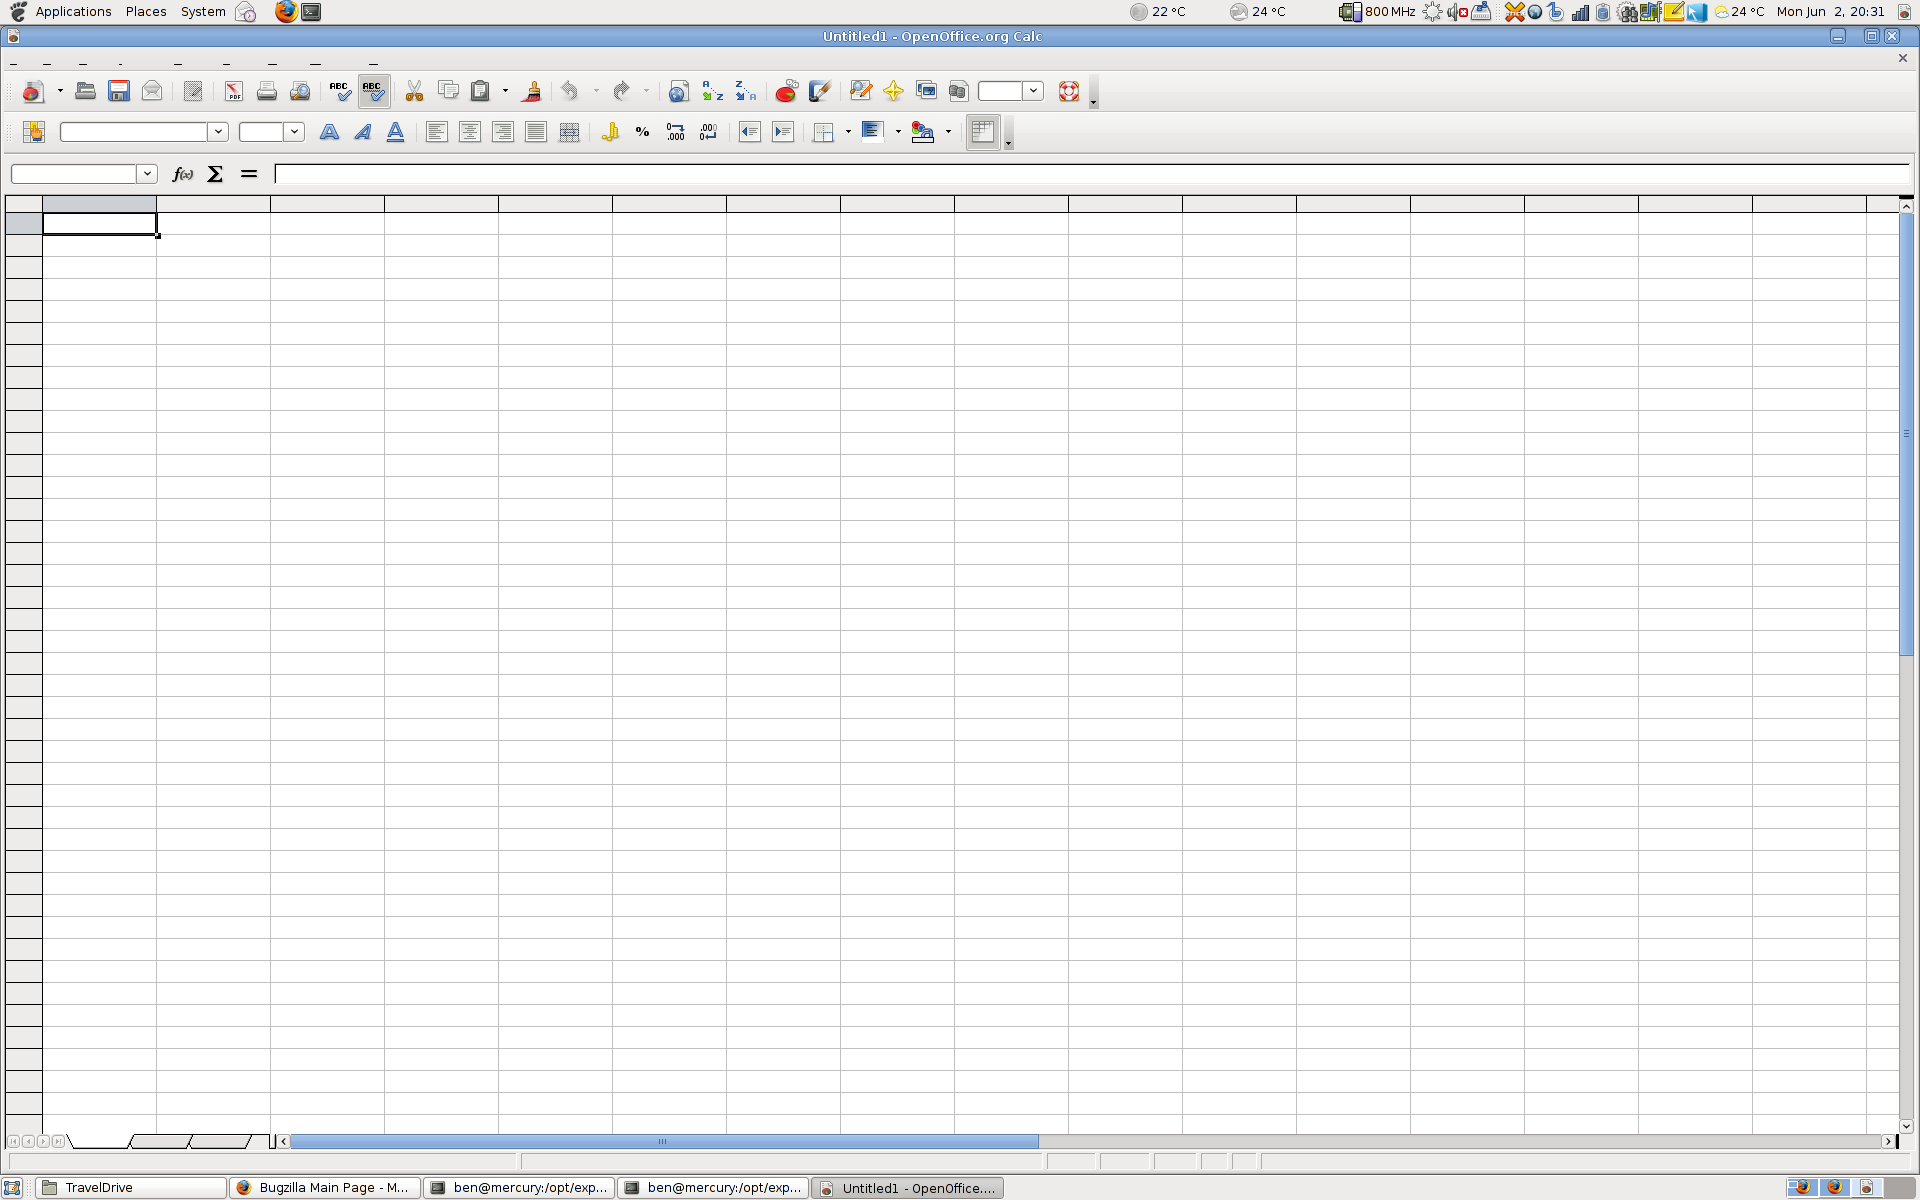This screenshot has width=1920, height=1200.
Task: Click the Cut scissors icon
Action: 414,92
